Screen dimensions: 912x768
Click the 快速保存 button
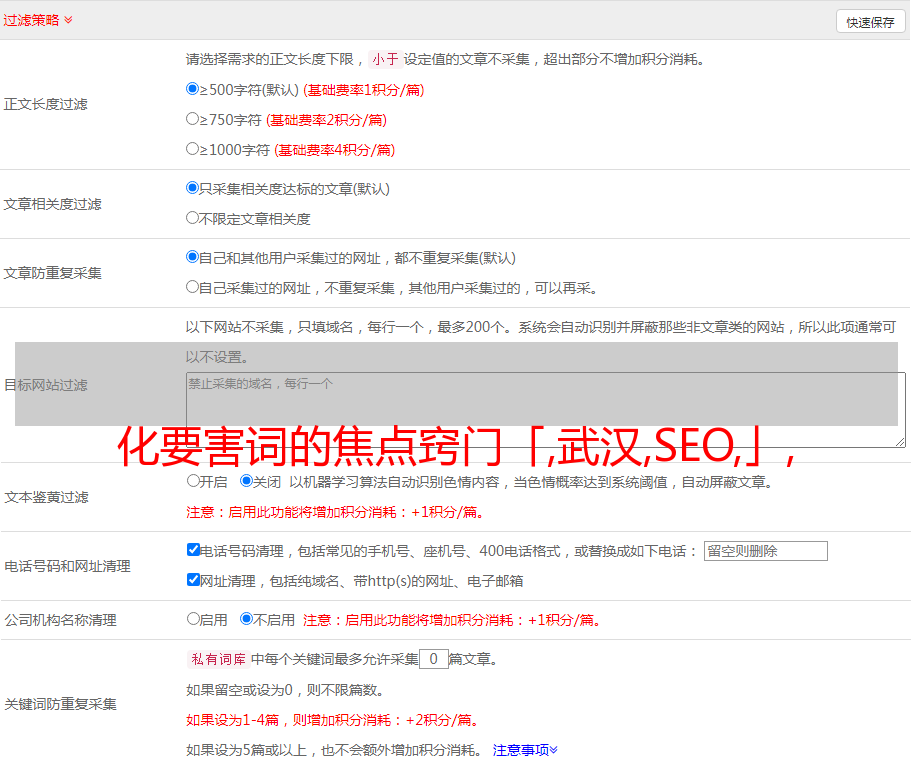point(870,22)
